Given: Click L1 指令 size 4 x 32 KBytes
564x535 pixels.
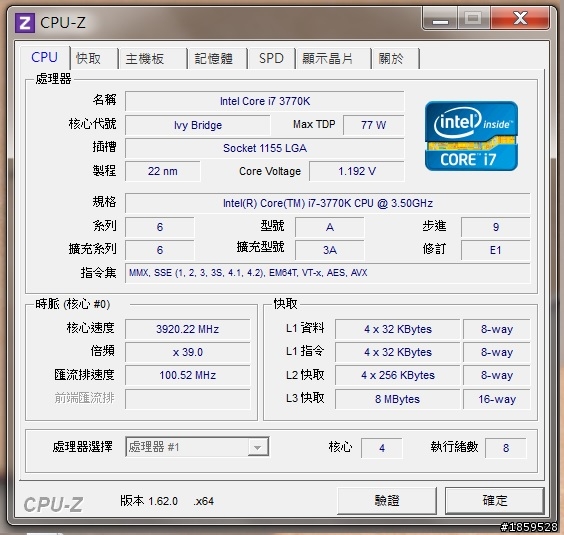Looking at the screenshot, I should click(x=397, y=352).
